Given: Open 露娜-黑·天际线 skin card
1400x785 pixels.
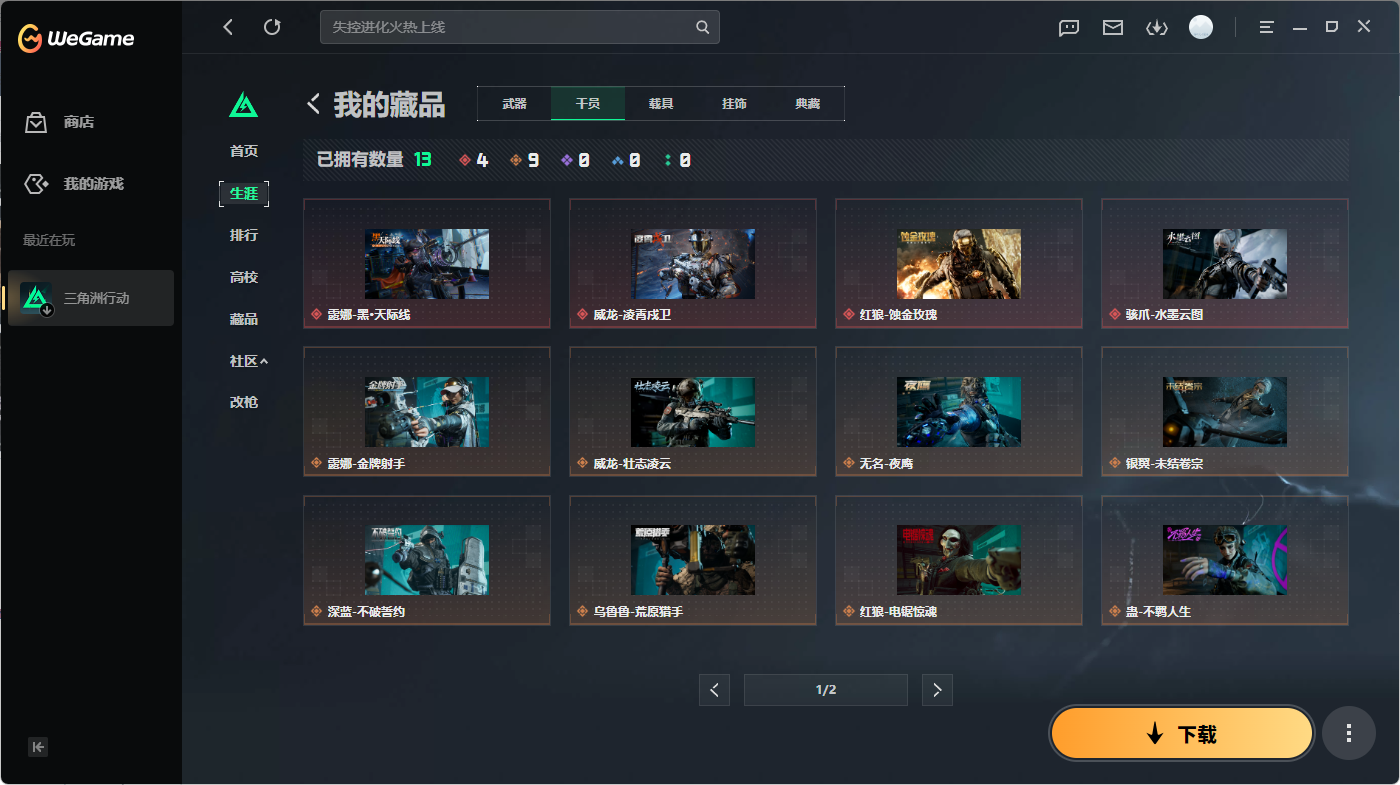Looking at the screenshot, I should point(427,264).
